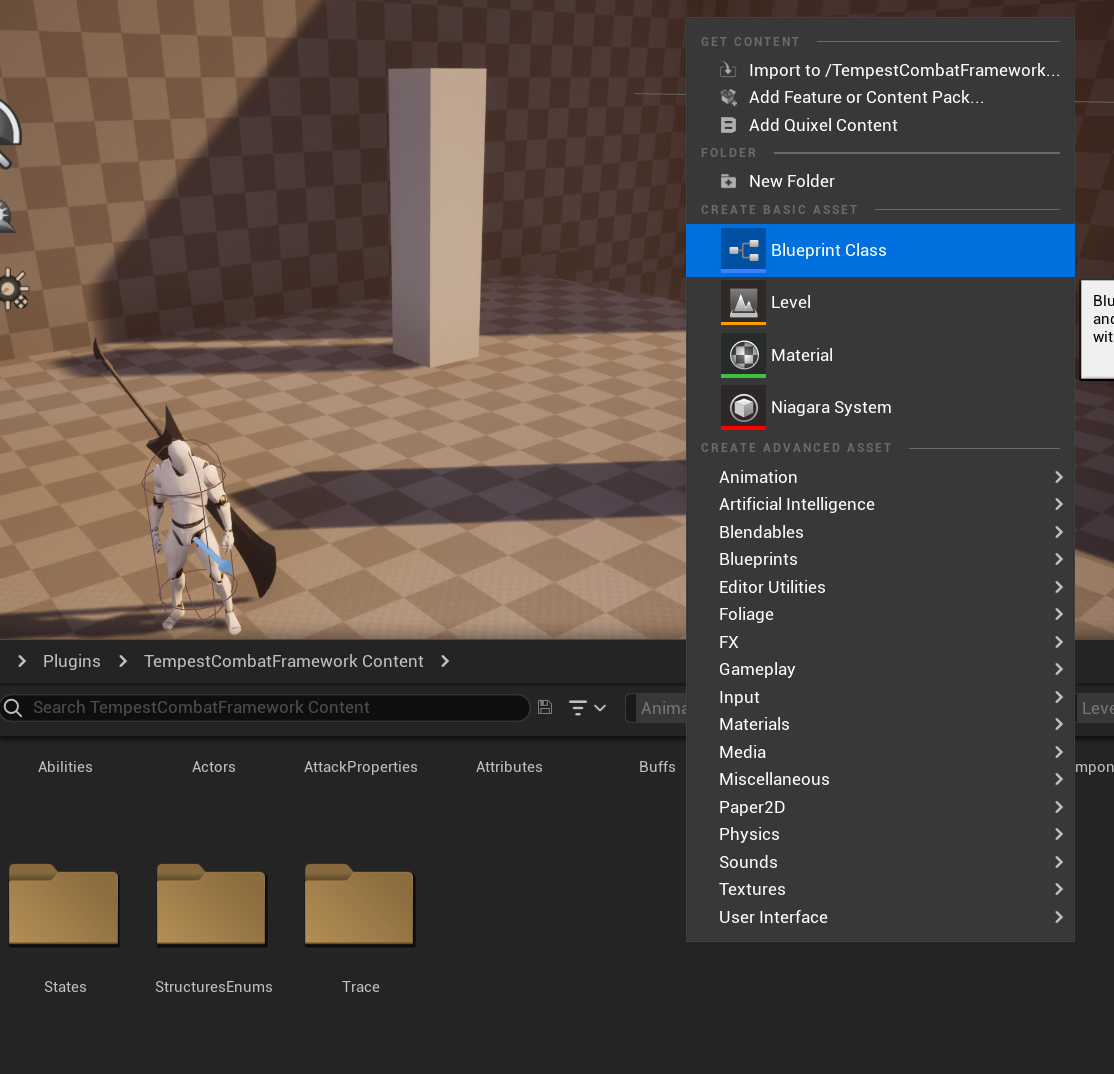Viewport: 1114px width, 1074px height.
Task: Select User Interface in the context menu
Action: [x=773, y=917]
